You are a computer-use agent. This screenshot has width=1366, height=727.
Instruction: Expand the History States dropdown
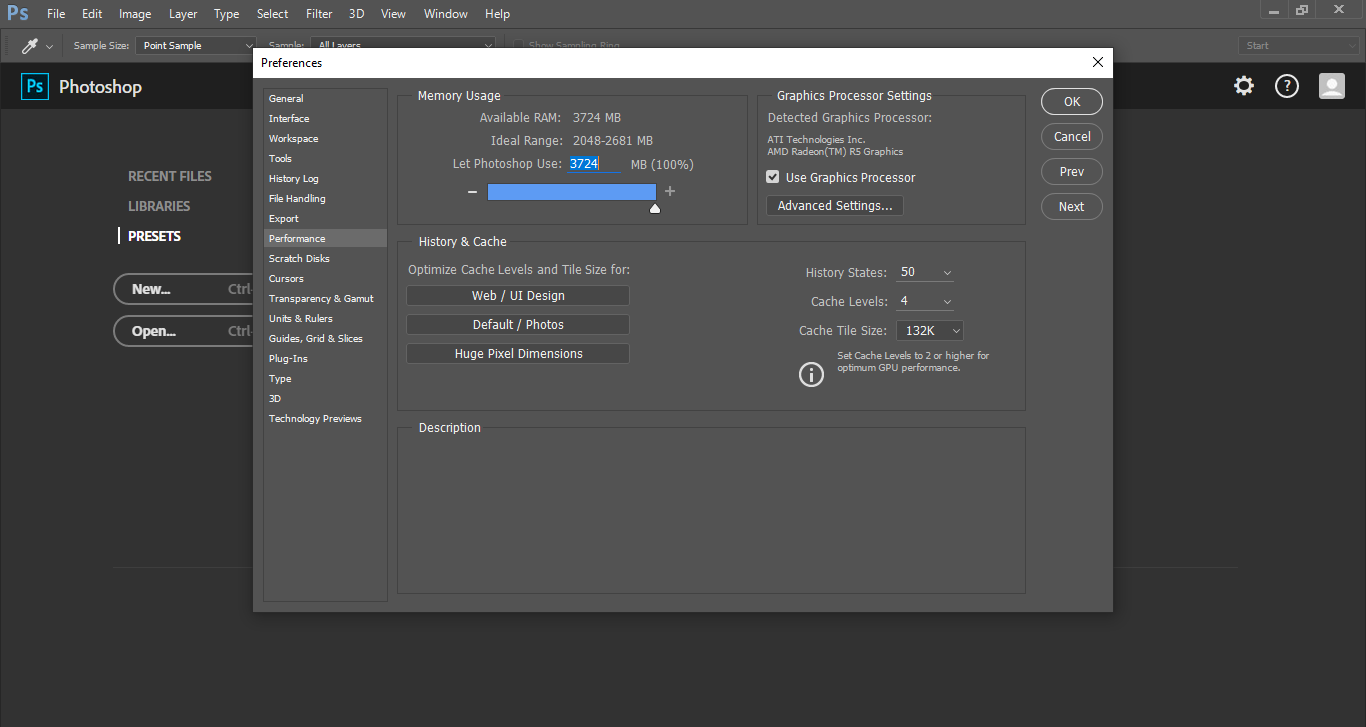(947, 273)
